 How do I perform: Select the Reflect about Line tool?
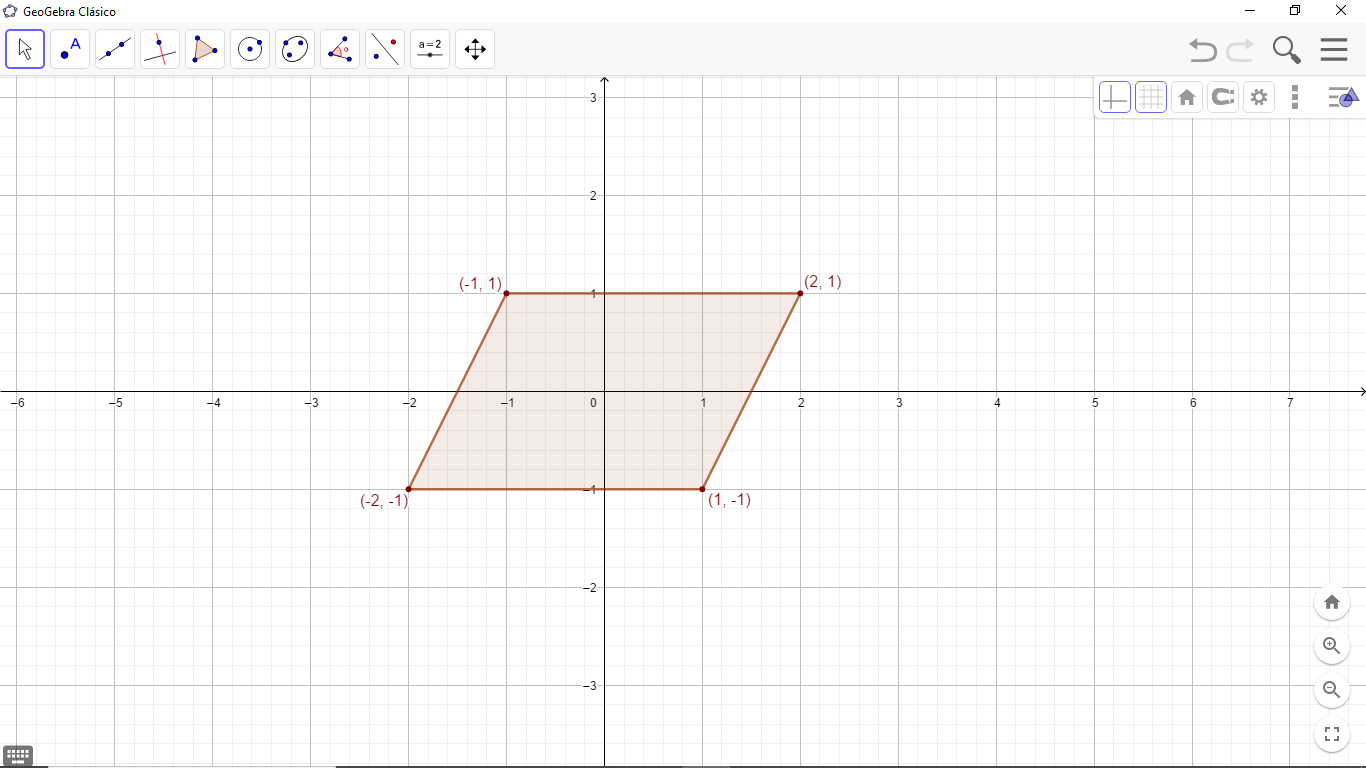[x=385, y=49]
